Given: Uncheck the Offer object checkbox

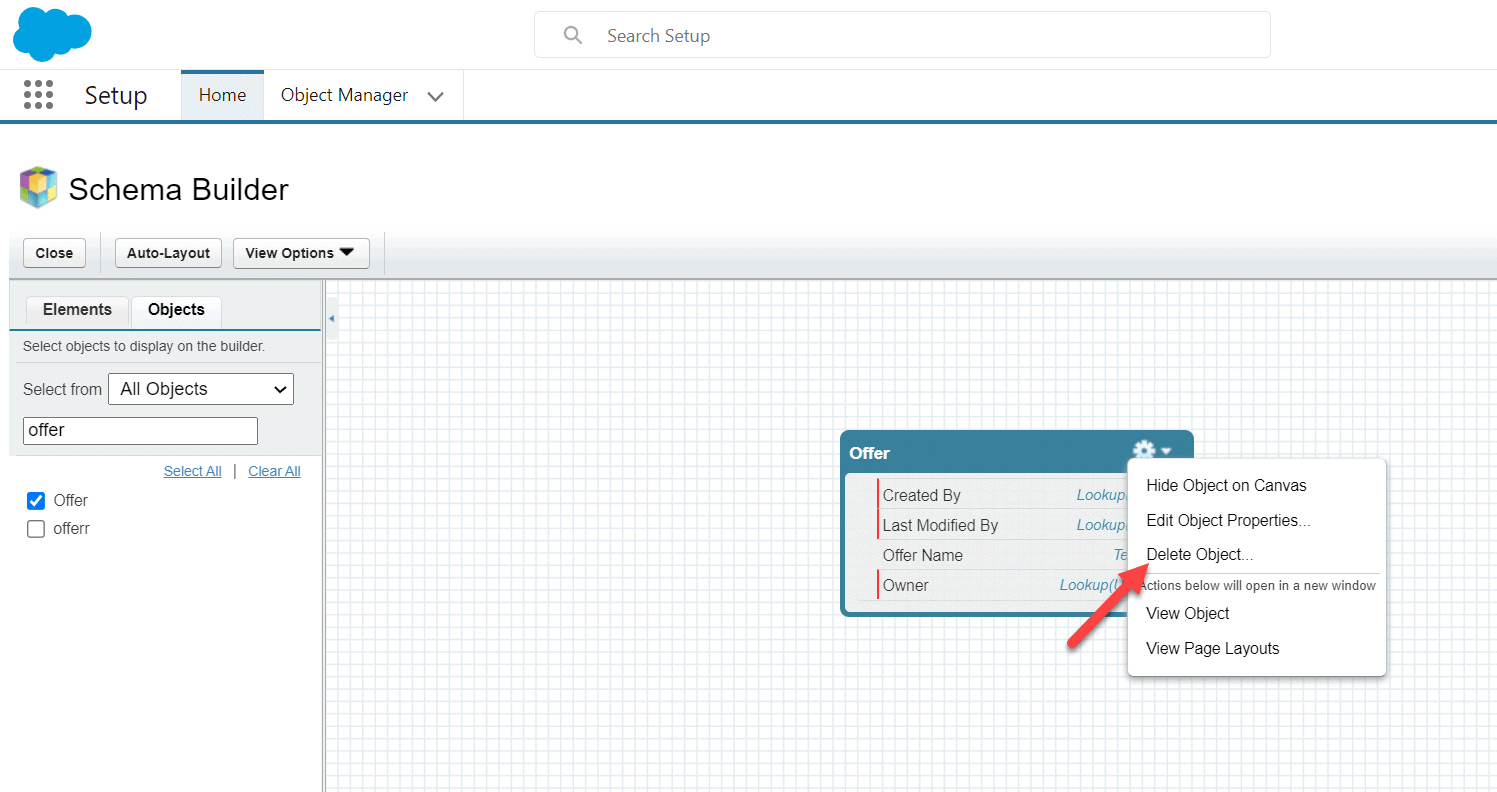Looking at the screenshot, I should (x=37, y=500).
